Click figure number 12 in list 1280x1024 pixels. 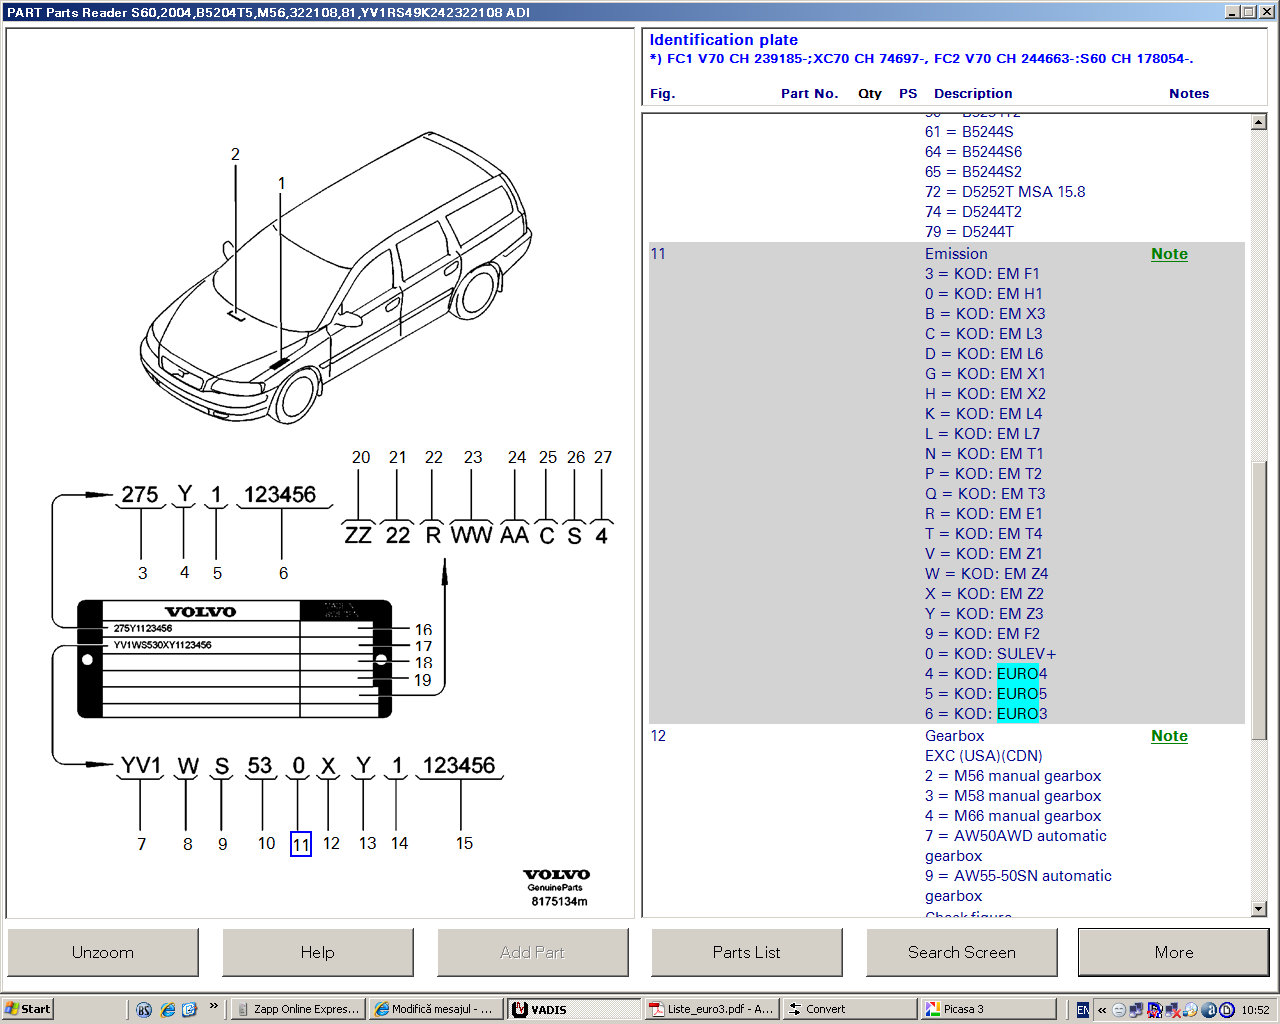click(x=658, y=736)
